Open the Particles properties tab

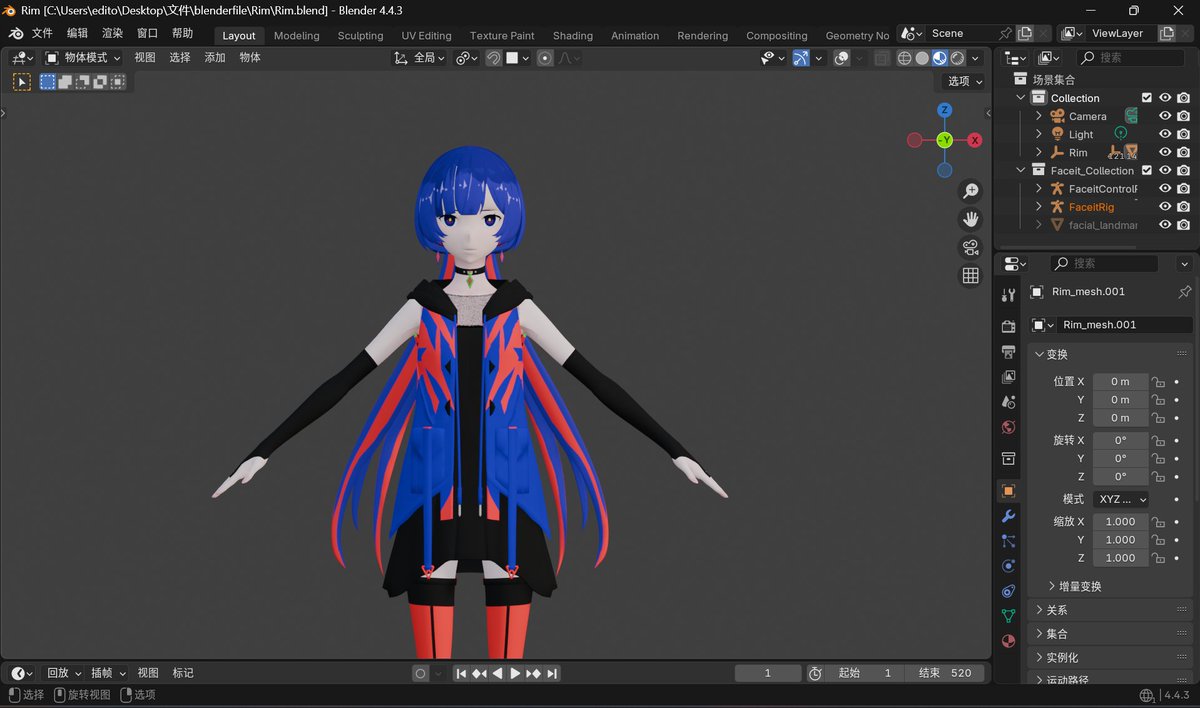click(1008, 541)
